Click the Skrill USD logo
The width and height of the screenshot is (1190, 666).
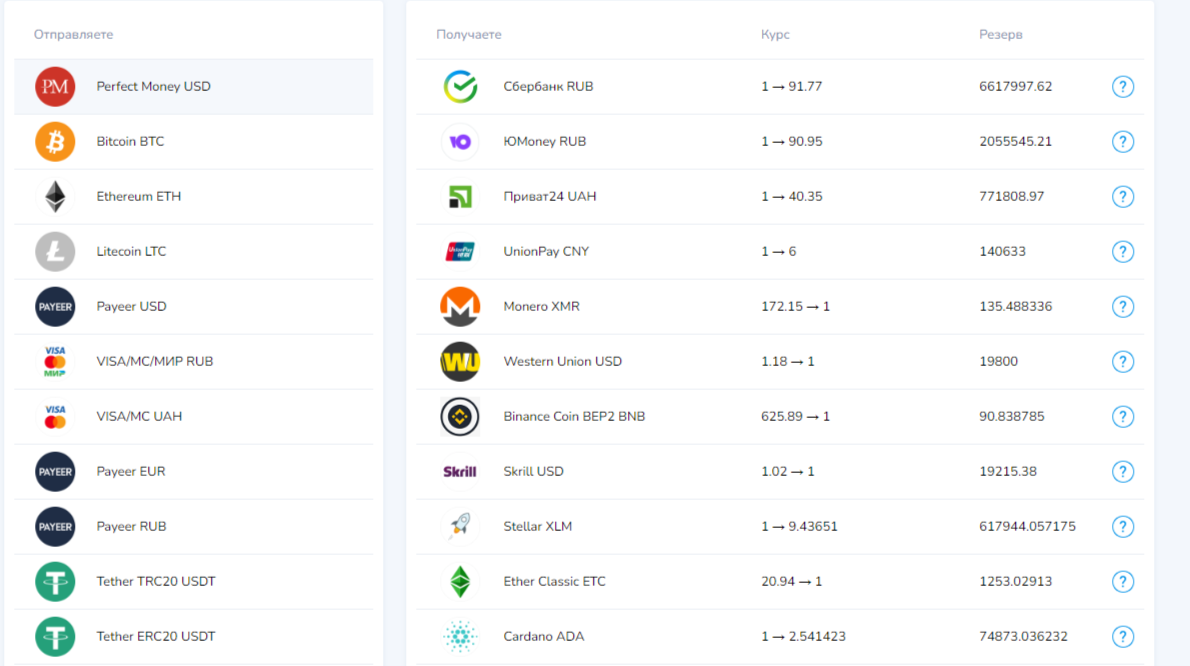460,472
